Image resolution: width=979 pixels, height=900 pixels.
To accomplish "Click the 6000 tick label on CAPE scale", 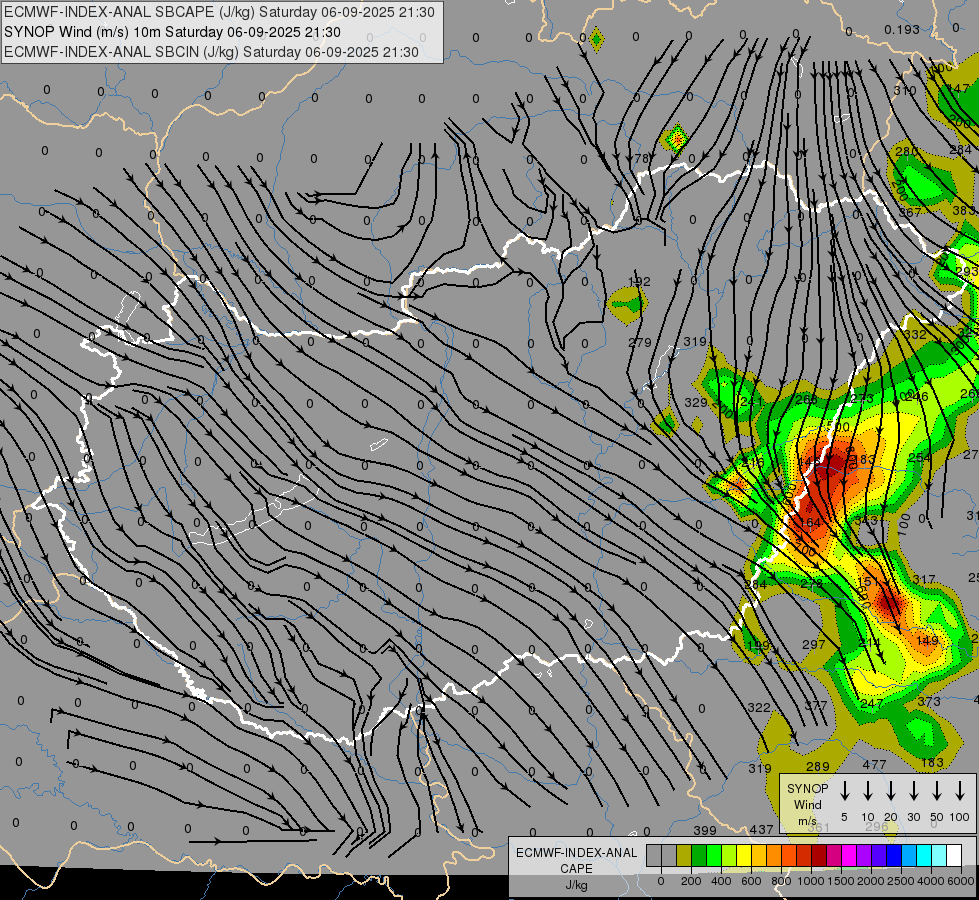I will 960,881.
